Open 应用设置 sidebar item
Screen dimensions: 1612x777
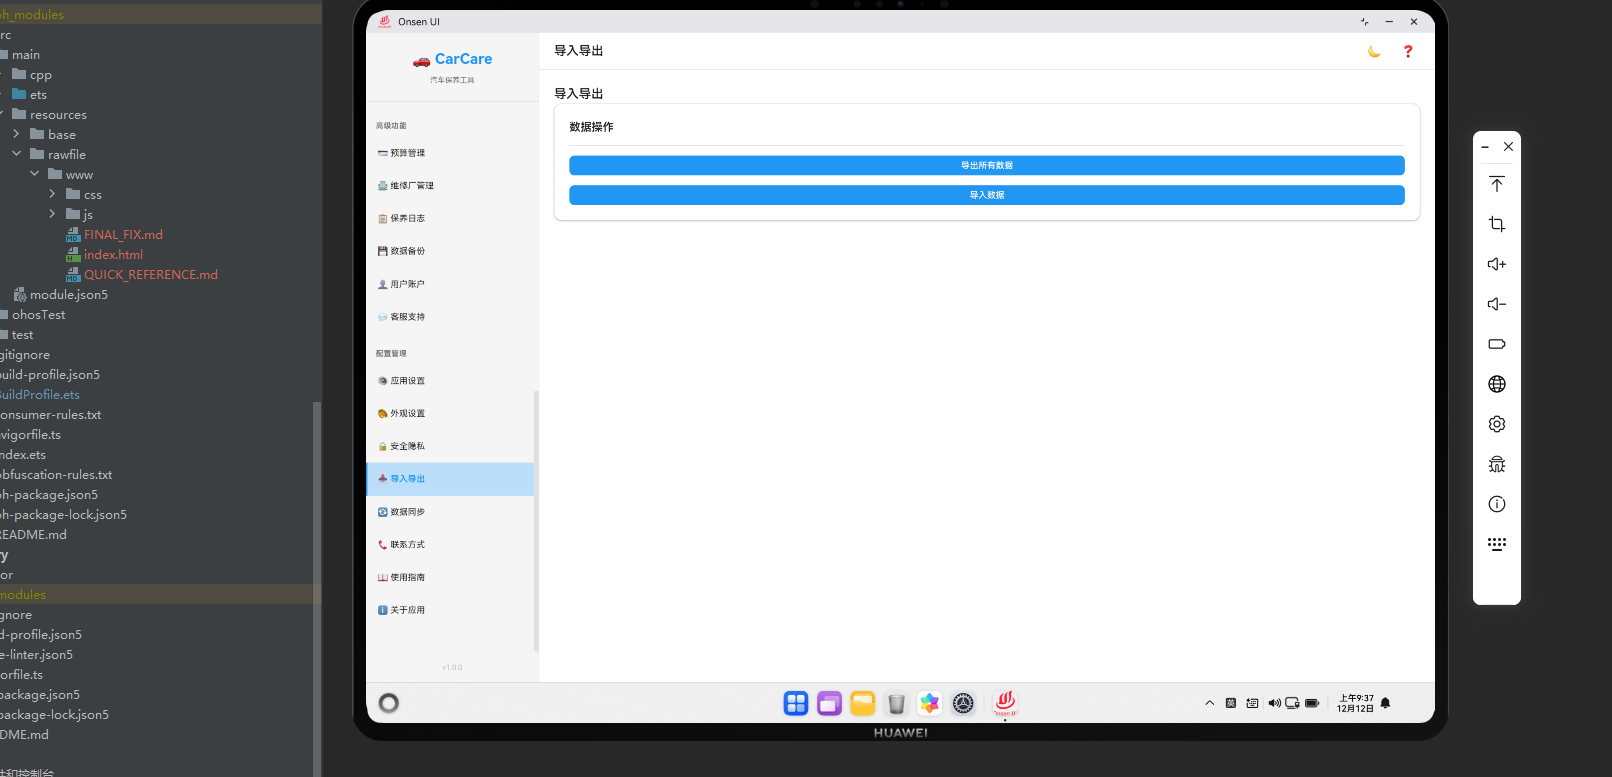pos(450,381)
